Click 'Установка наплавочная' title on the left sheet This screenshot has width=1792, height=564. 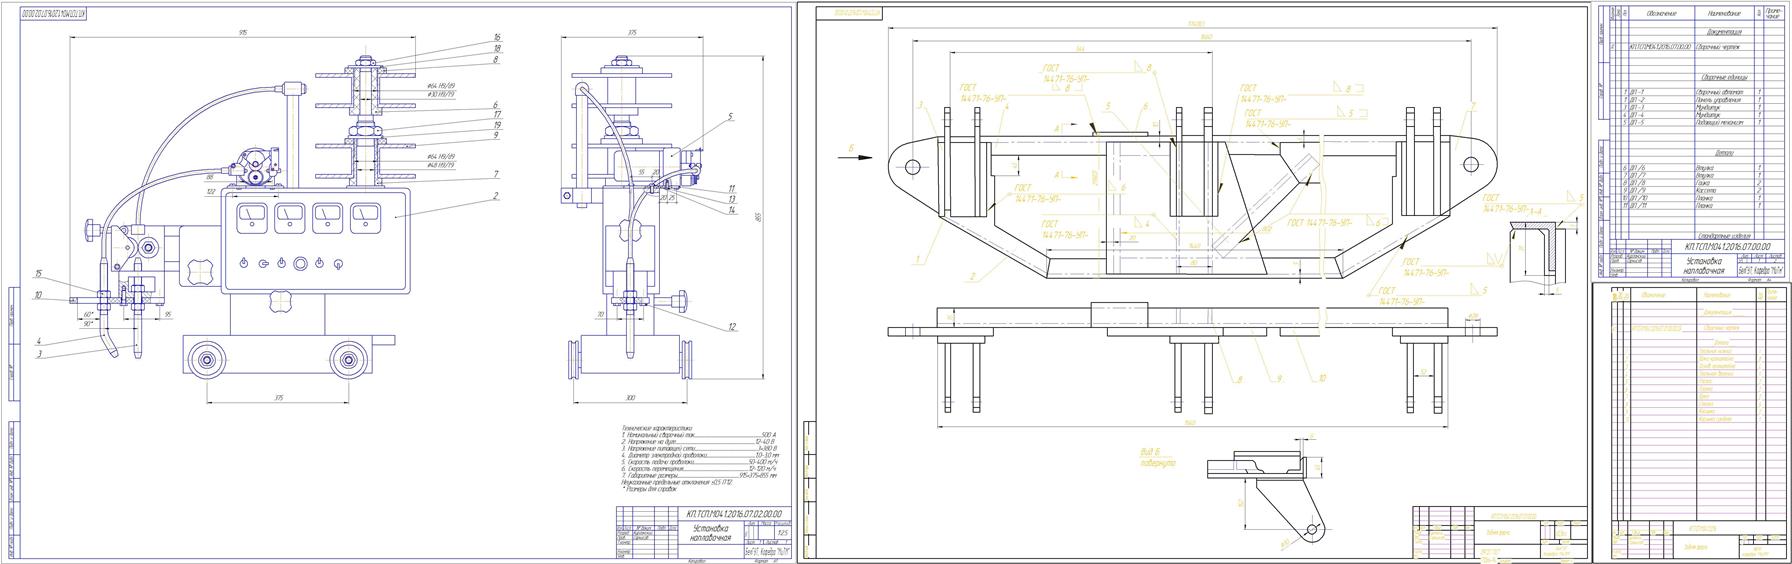(x=712, y=532)
